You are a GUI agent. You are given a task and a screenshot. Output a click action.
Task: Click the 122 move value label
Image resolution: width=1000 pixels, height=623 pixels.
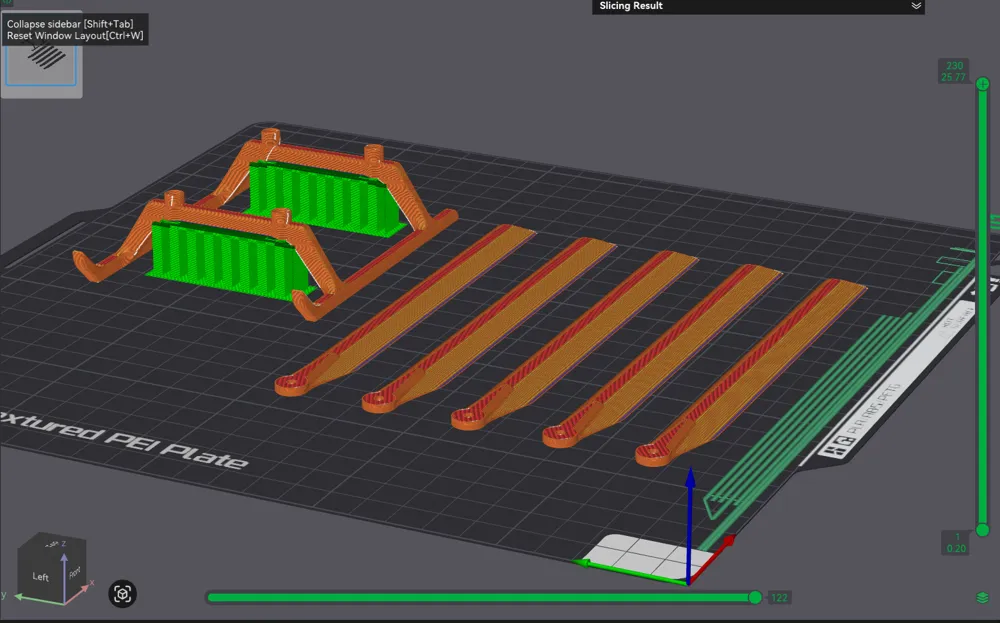coord(779,597)
